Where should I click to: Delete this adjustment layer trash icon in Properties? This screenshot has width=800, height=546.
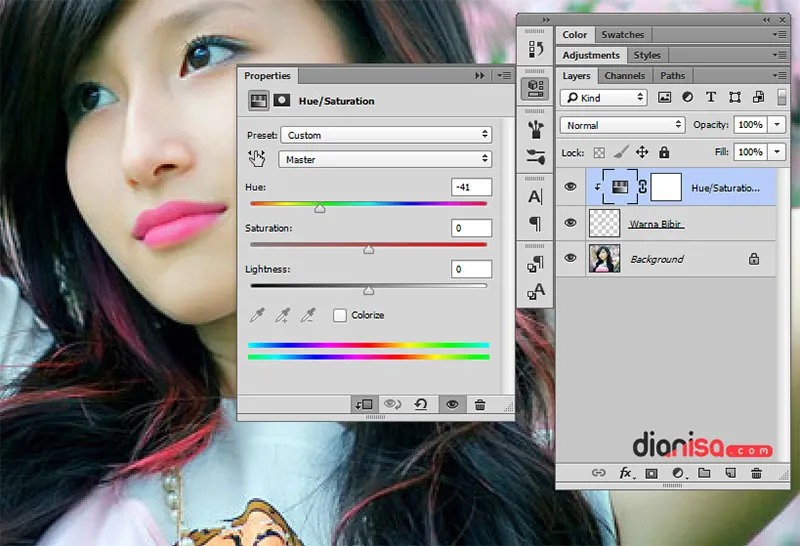point(480,405)
